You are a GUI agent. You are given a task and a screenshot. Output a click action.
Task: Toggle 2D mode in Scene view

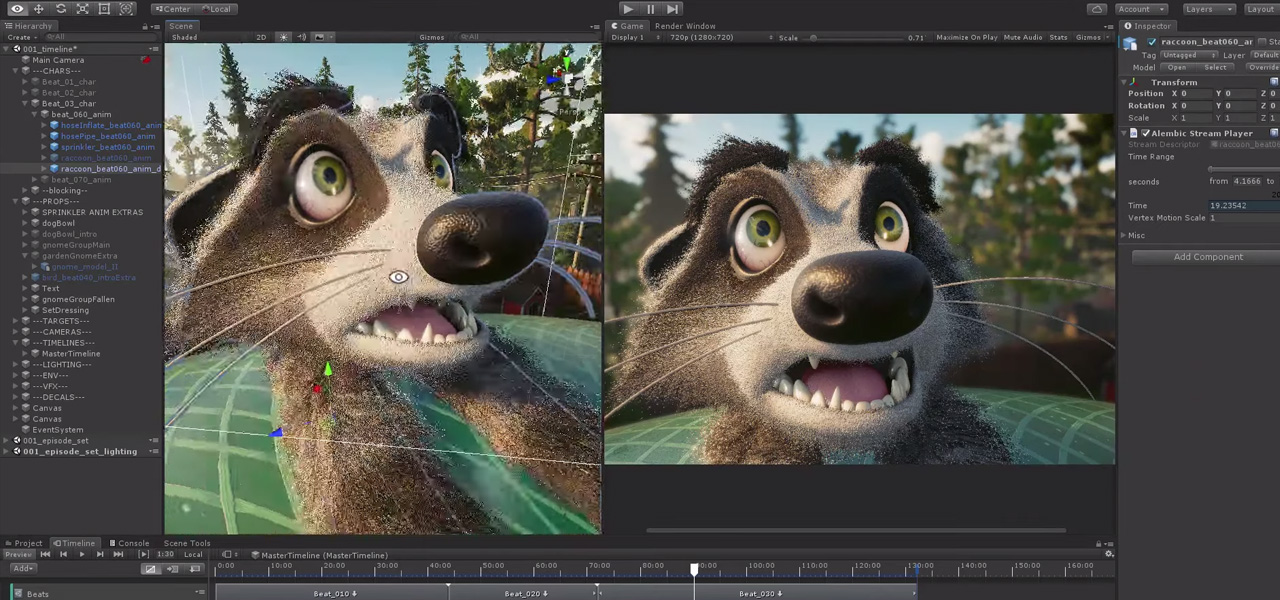click(x=261, y=37)
